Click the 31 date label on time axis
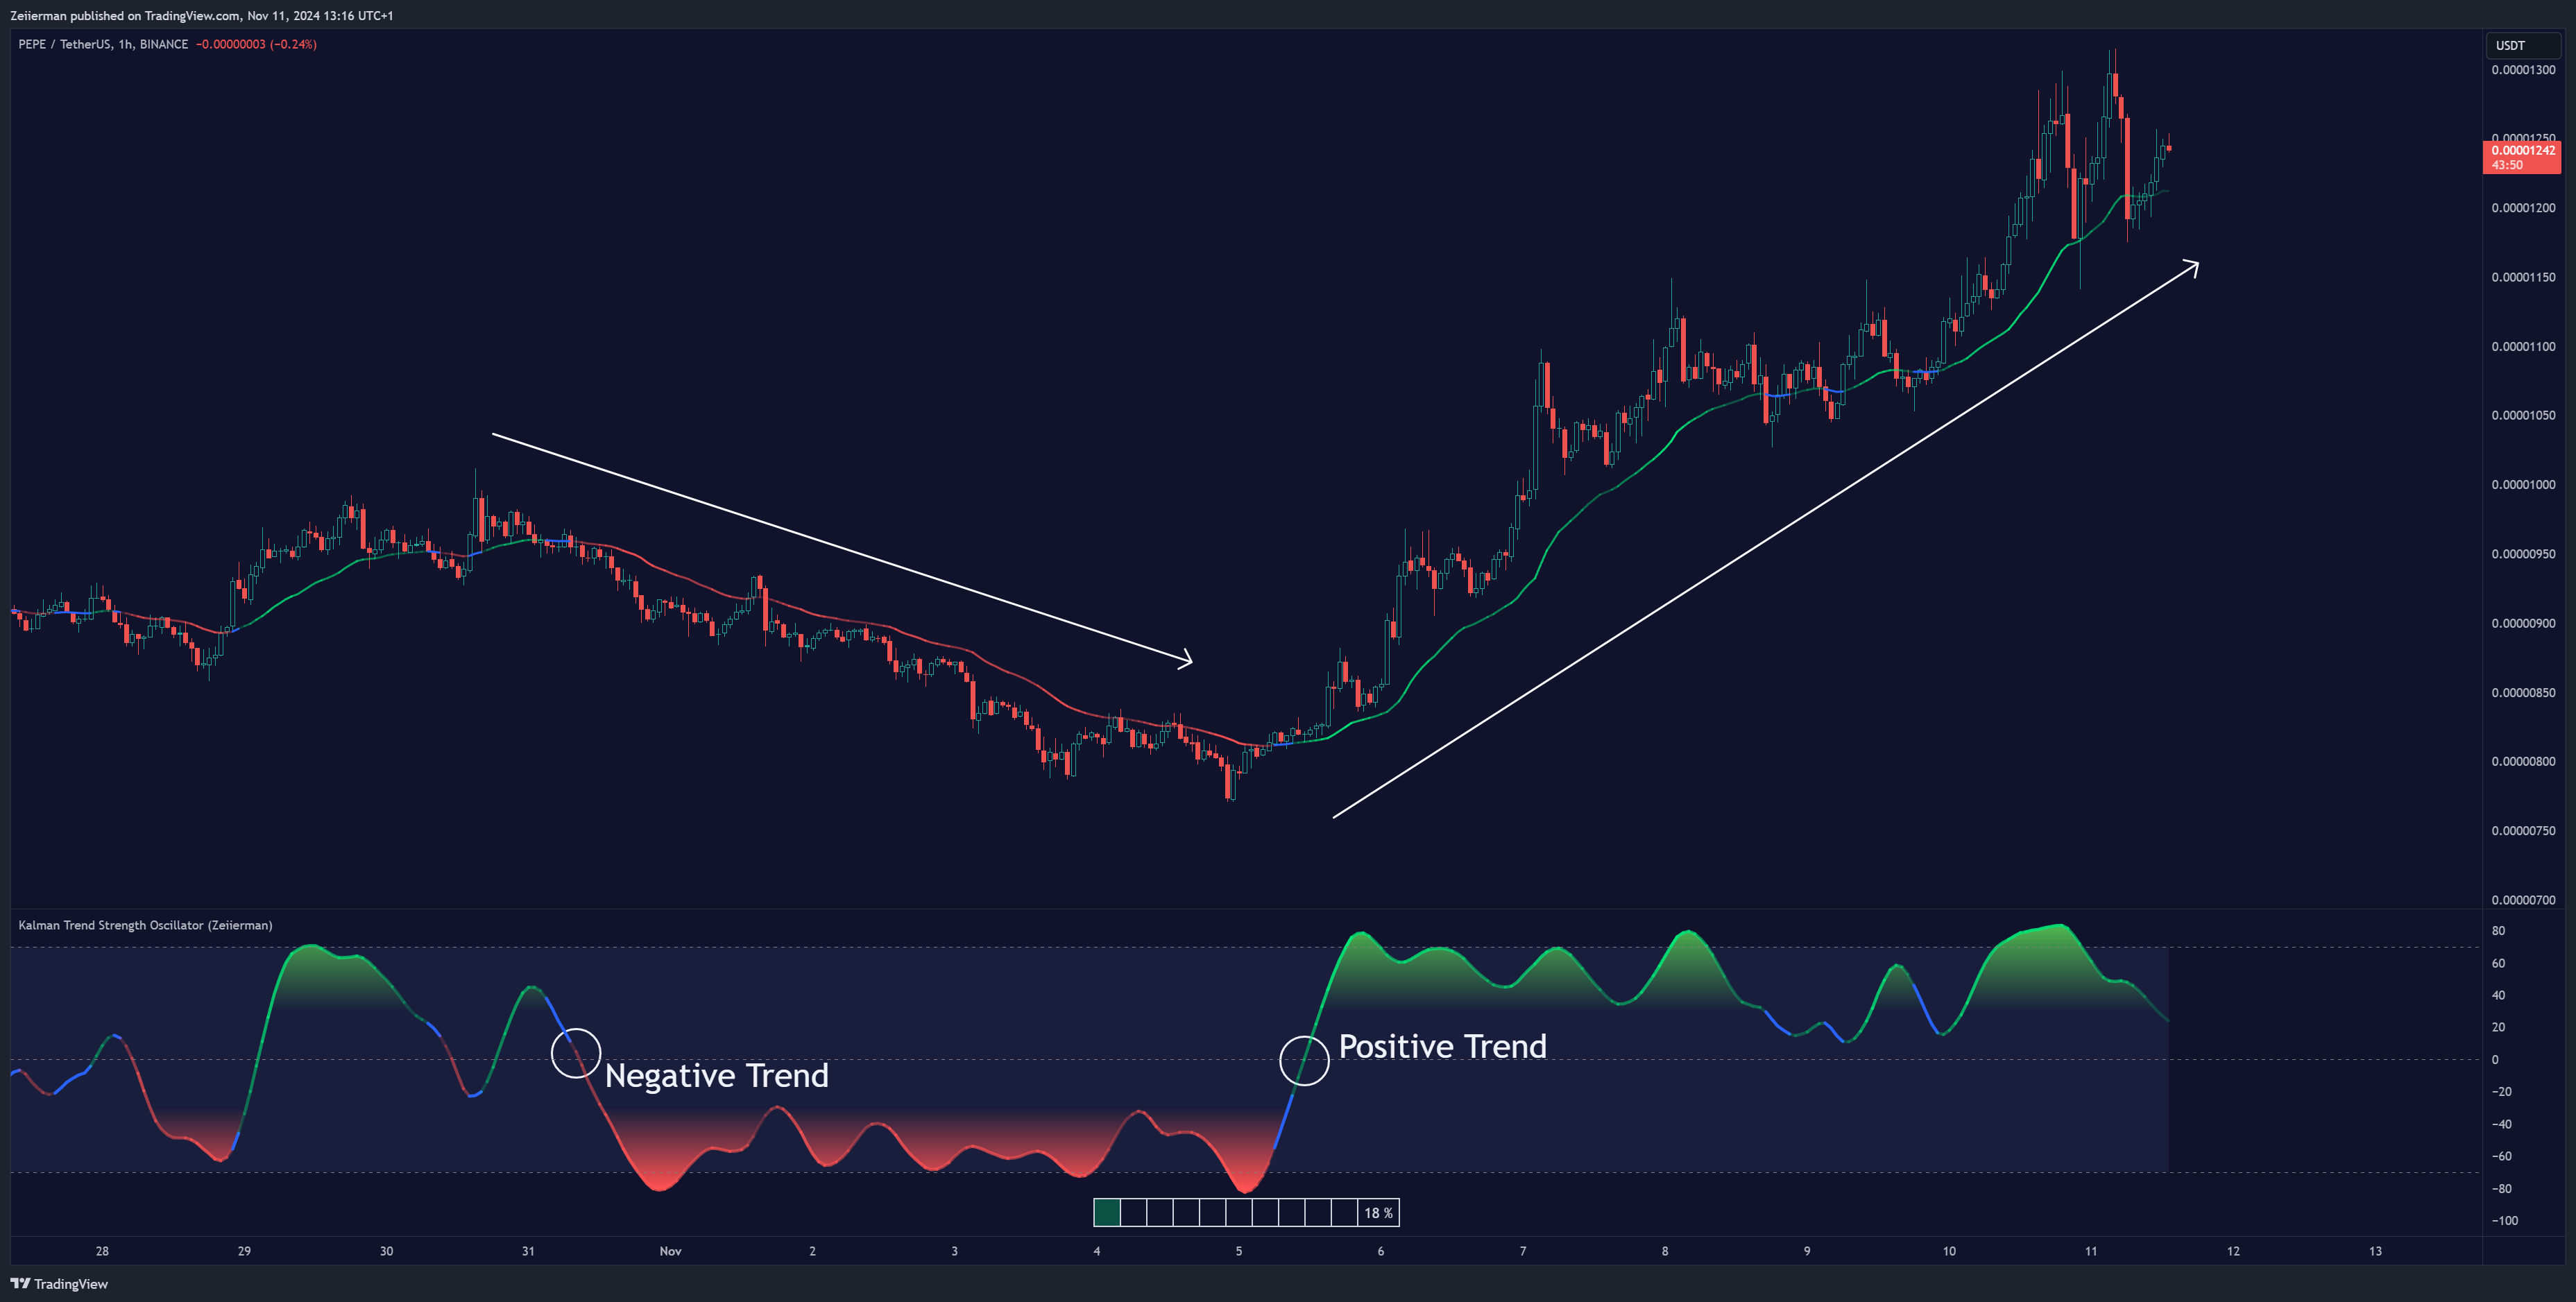The image size is (2576, 1302). coord(528,1251)
